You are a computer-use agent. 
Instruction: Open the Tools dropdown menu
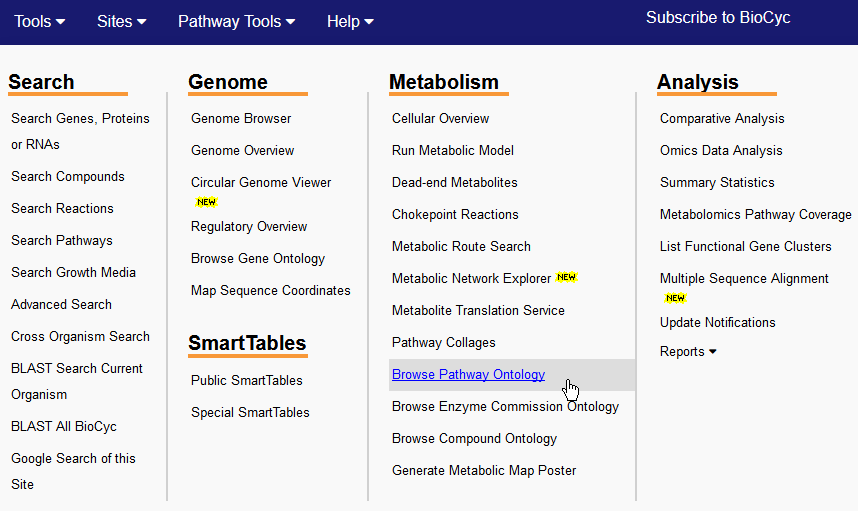click(39, 21)
